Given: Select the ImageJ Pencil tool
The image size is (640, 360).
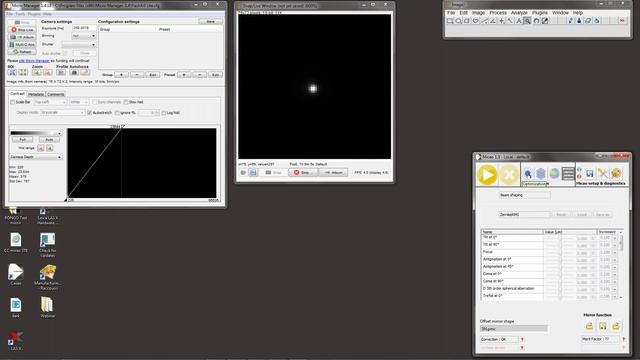Looking at the screenshot, I should click(570, 20).
